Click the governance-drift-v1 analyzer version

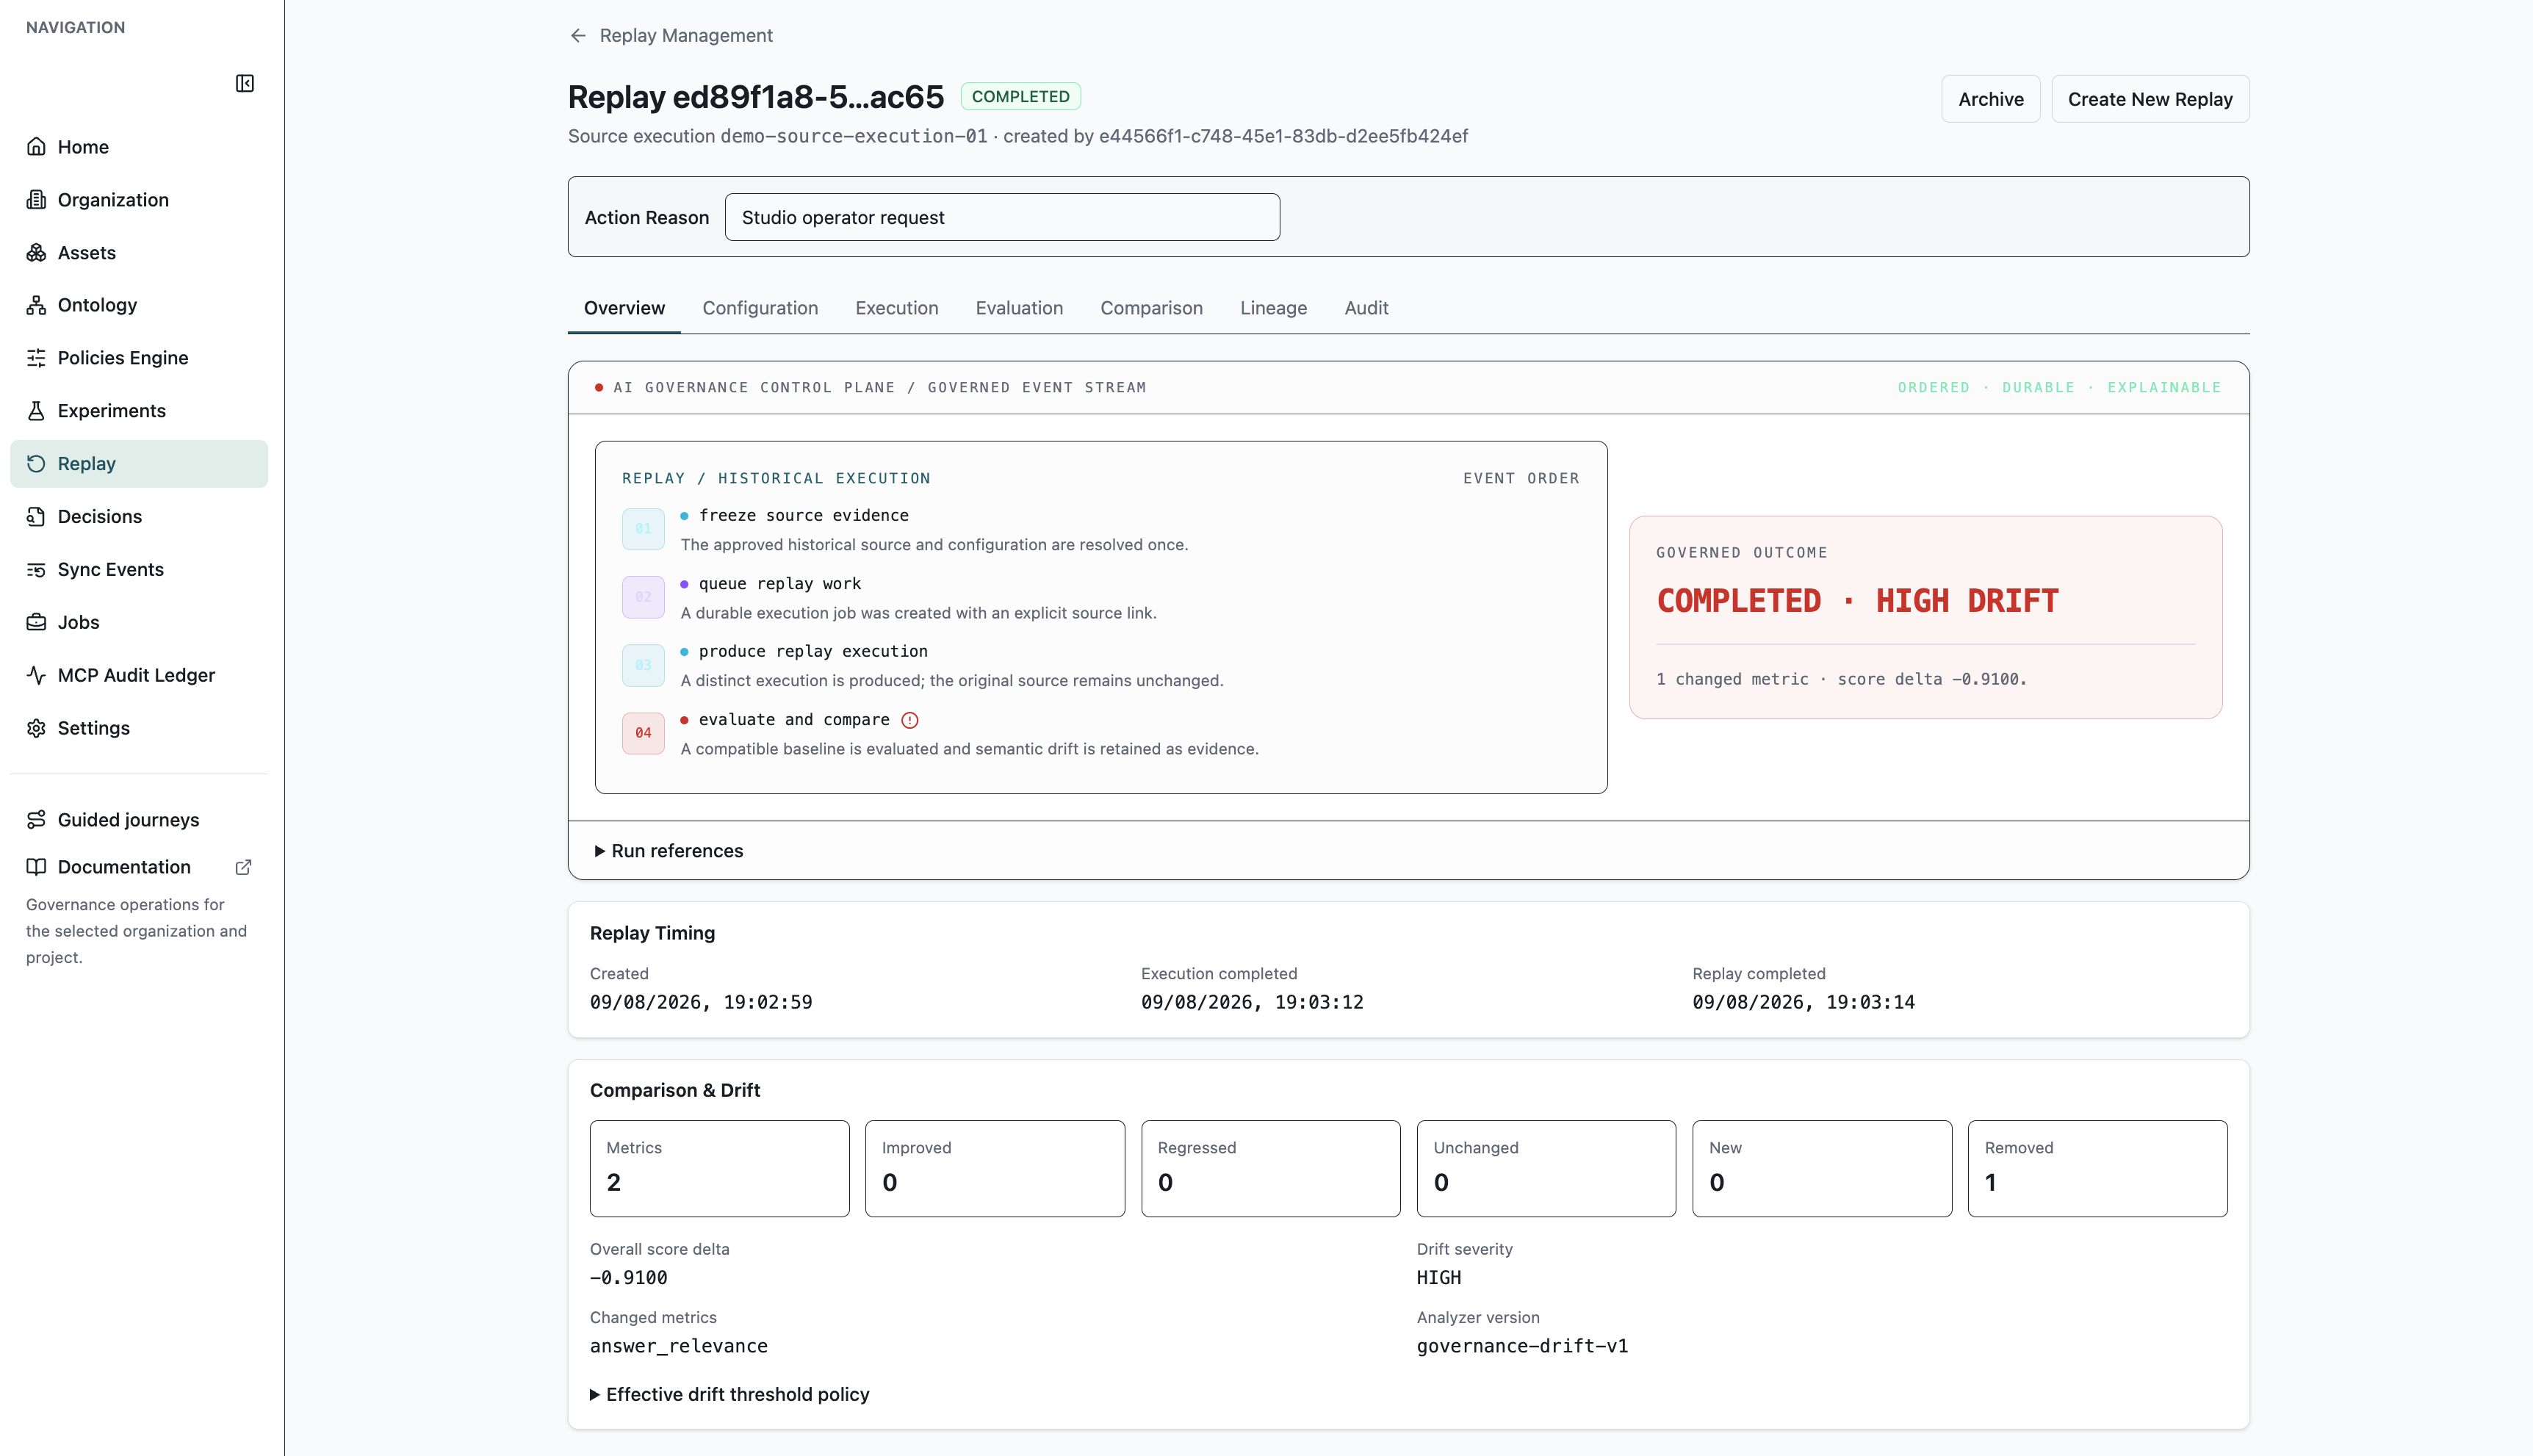coord(1522,1346)
